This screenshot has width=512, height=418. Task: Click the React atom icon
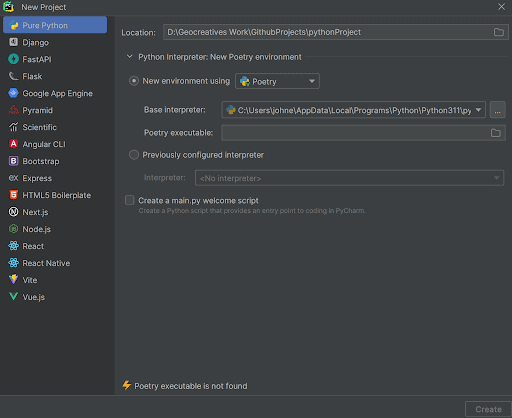pyautogui.click(x=14, y=246)
